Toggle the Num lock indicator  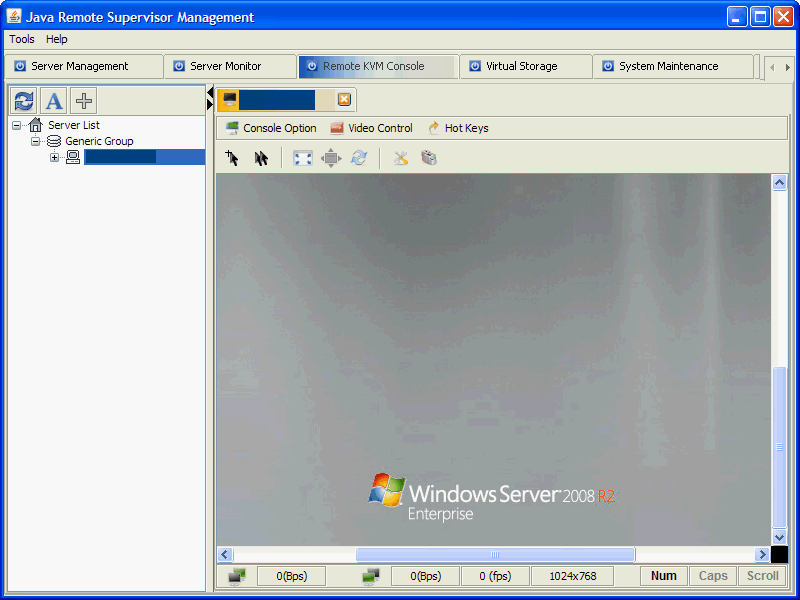(x=664, y=576)
